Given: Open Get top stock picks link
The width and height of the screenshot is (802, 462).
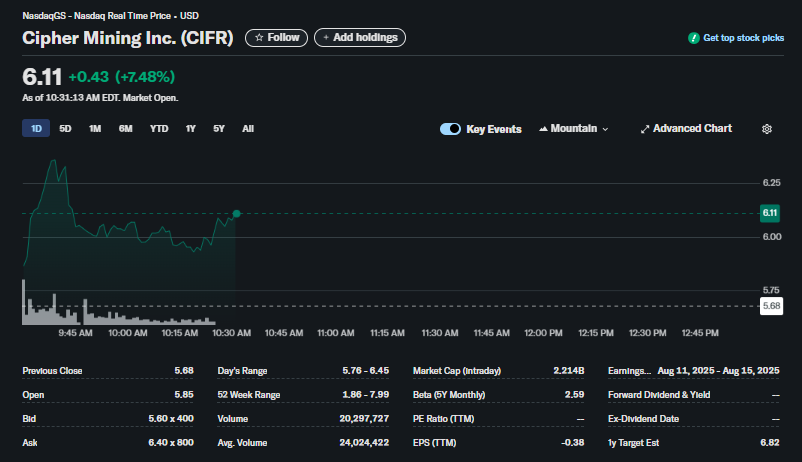Looking at the screenshot, I should pyautogui.click(x=743, y=38).
